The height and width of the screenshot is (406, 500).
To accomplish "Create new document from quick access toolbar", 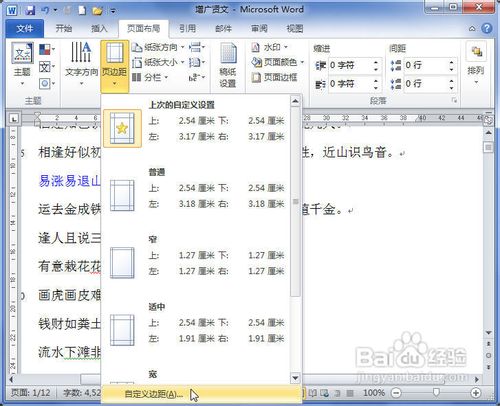I will (82, 11).
